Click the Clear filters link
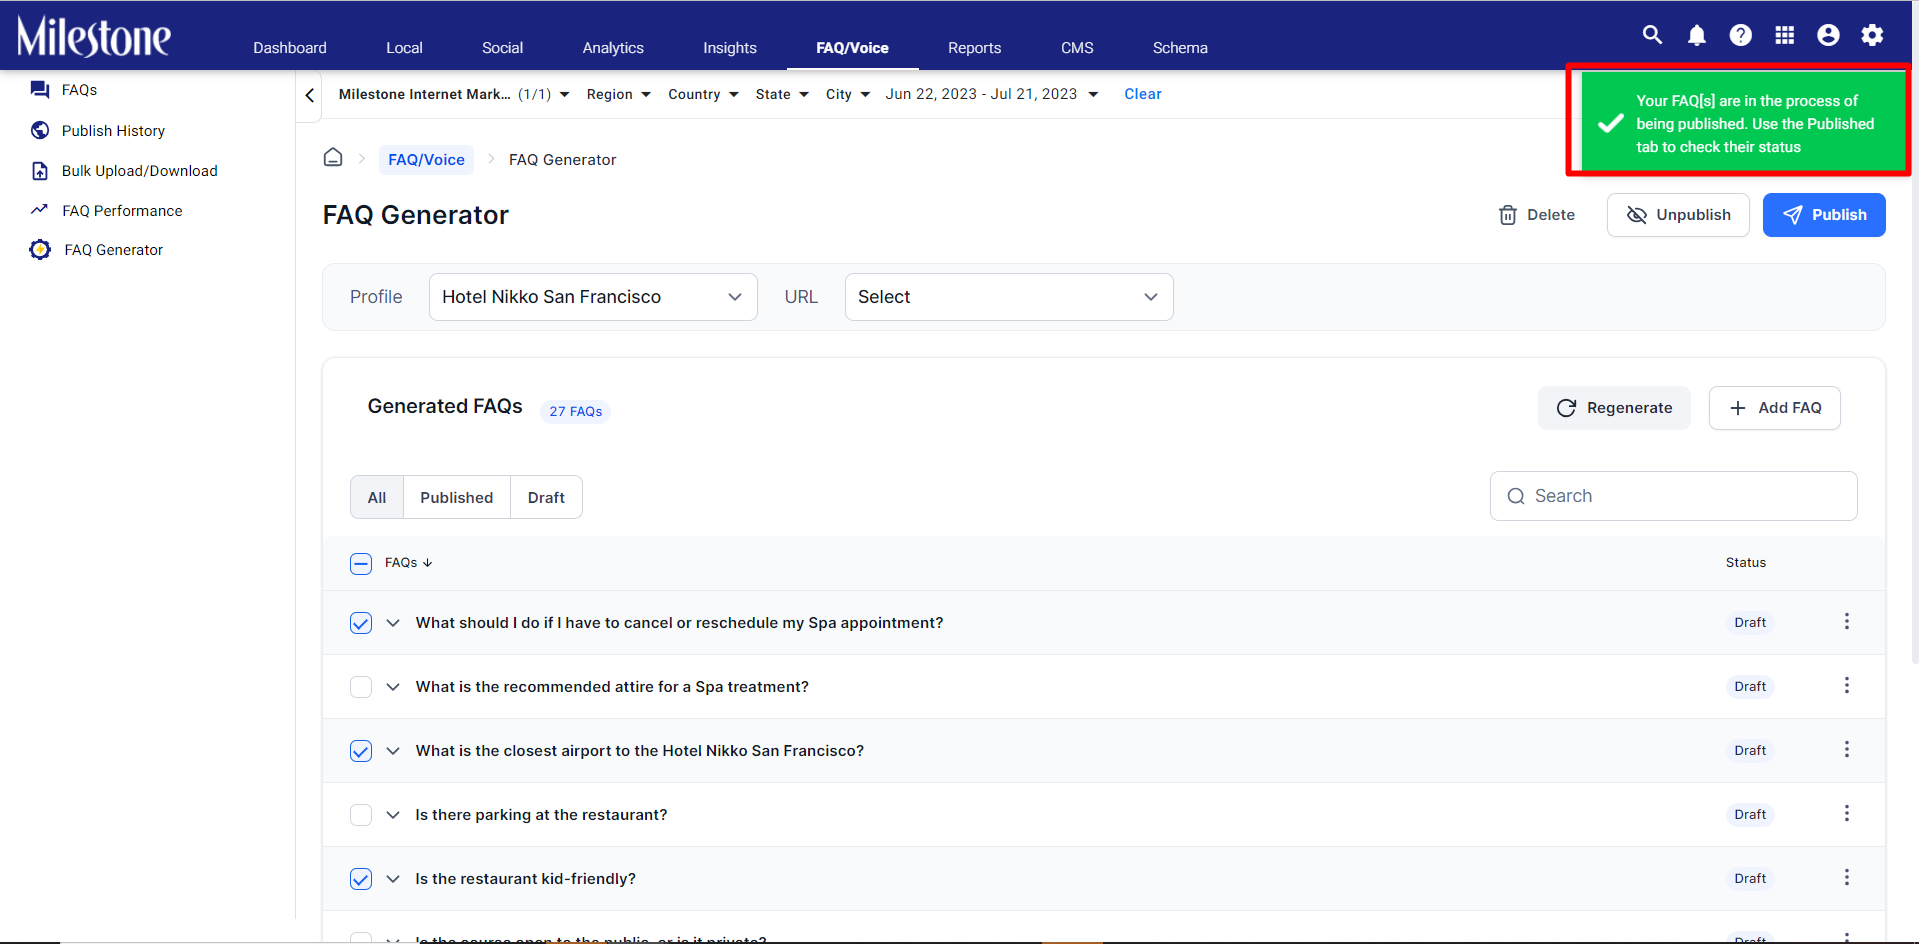This screenshot has width=1919, height=944. pyautogui.click(x=1143, y=94)
